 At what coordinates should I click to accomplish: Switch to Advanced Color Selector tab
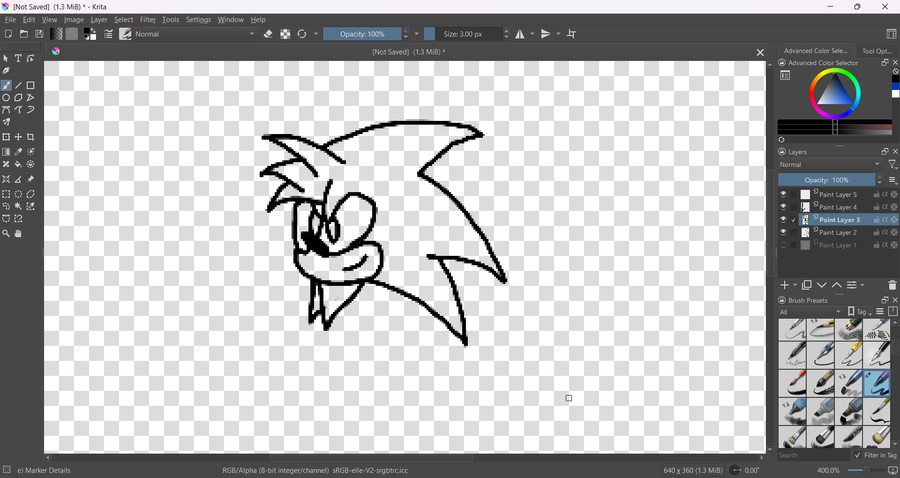click(815, 50)
